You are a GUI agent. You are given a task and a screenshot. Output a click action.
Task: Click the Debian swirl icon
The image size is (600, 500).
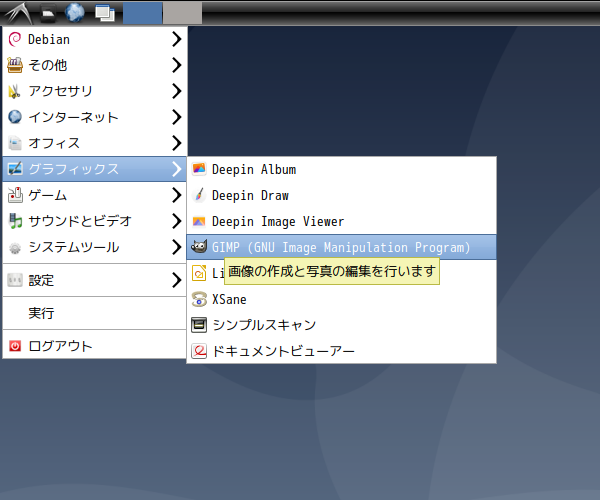[15, 39]
